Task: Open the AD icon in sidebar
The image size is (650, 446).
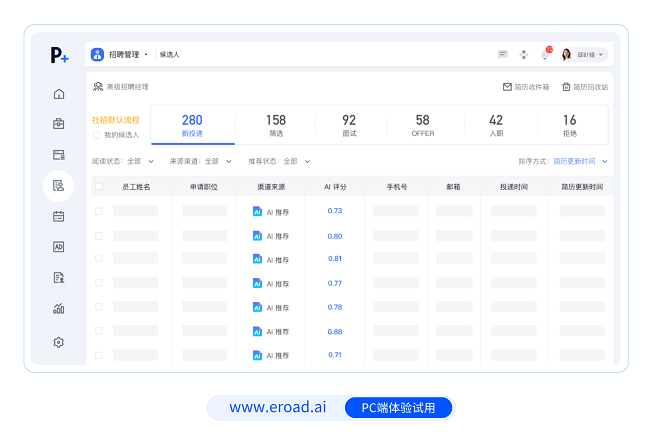Action: click(58, 247)
